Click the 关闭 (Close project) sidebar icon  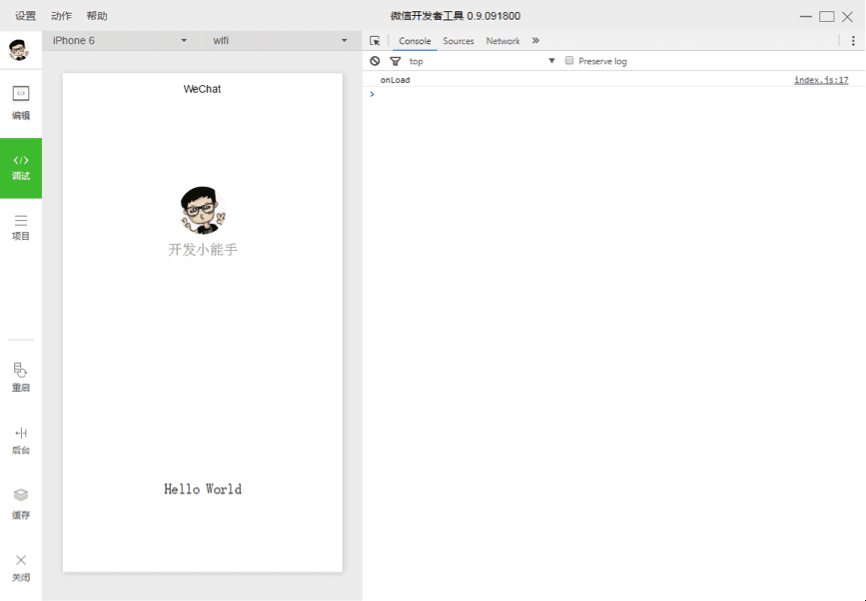click(x=21, y=566)
